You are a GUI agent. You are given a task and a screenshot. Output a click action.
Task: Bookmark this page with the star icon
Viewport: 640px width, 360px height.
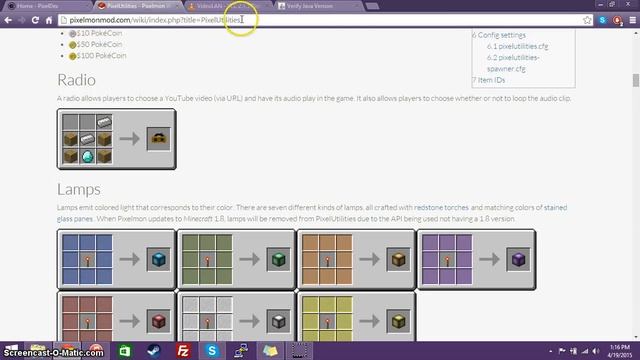click(x=587, y=20)
